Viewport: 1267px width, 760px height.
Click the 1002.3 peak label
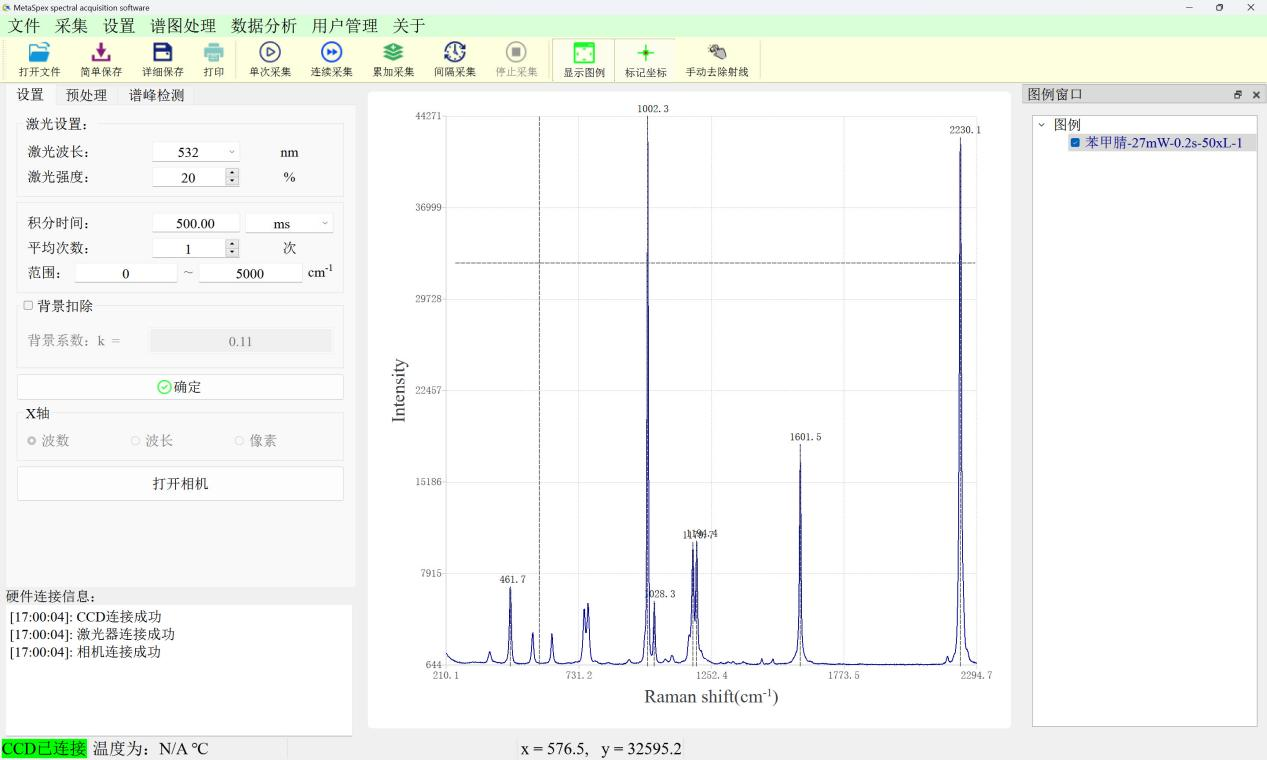(653, 108)
